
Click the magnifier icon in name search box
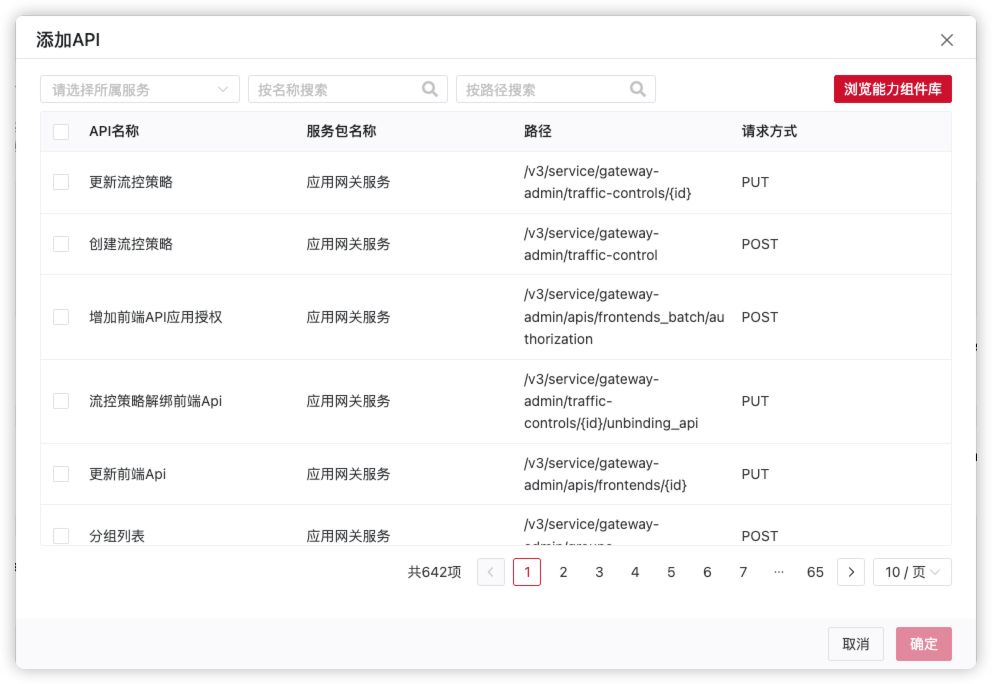[430, 88]
